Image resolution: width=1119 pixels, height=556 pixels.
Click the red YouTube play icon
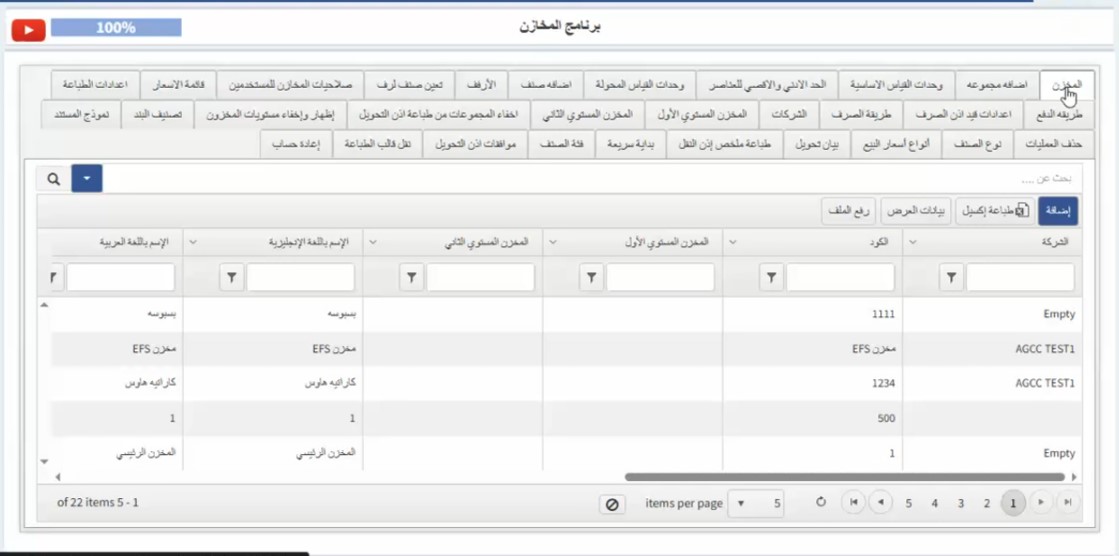[x=29, y=30]
